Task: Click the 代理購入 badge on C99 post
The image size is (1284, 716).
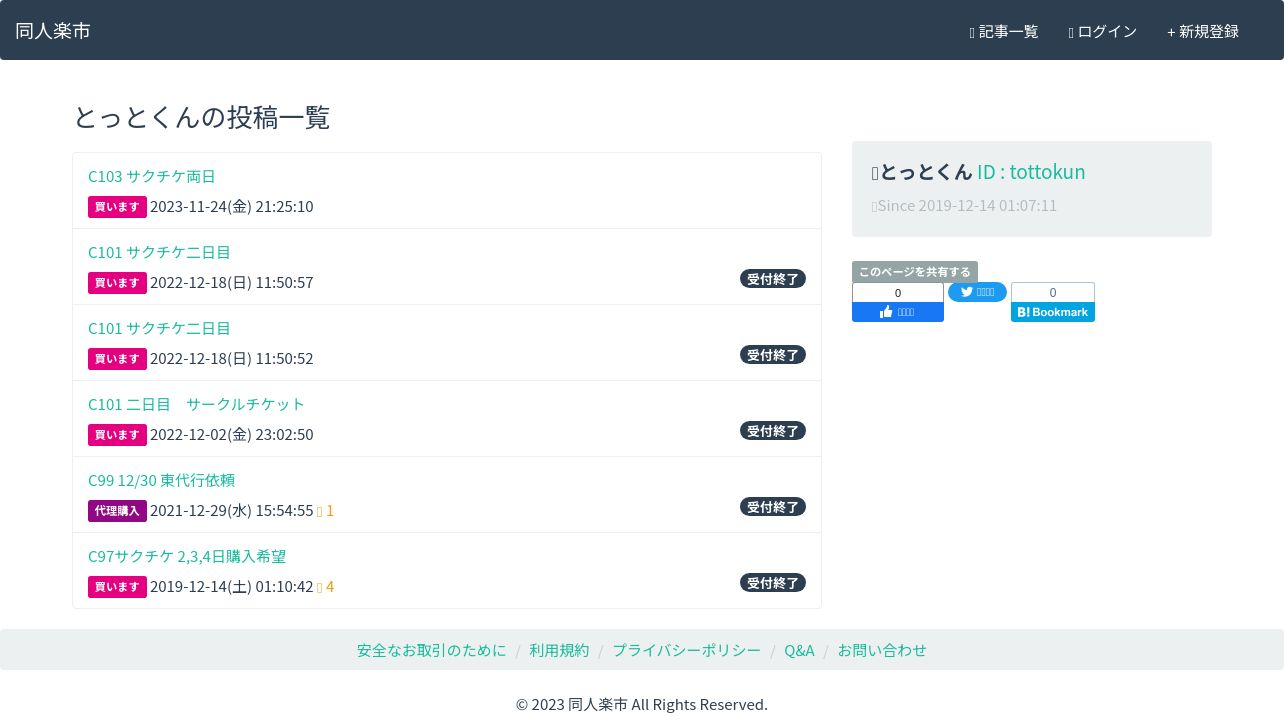Action: coord(117,511)
